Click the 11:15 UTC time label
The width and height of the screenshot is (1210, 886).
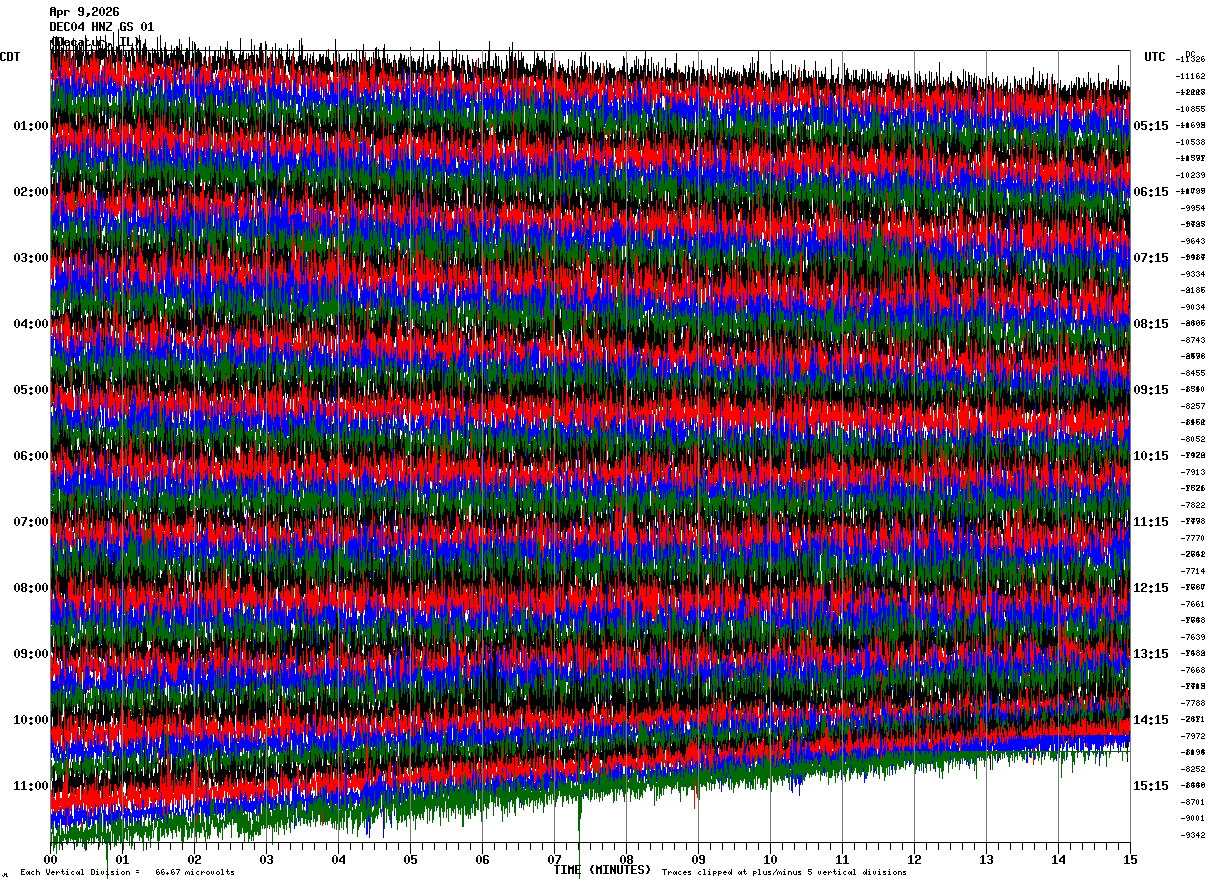1151,522
